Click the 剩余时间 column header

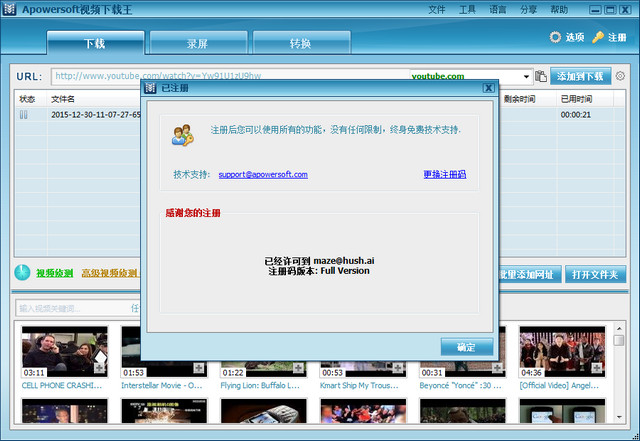[x=519, y=99]
